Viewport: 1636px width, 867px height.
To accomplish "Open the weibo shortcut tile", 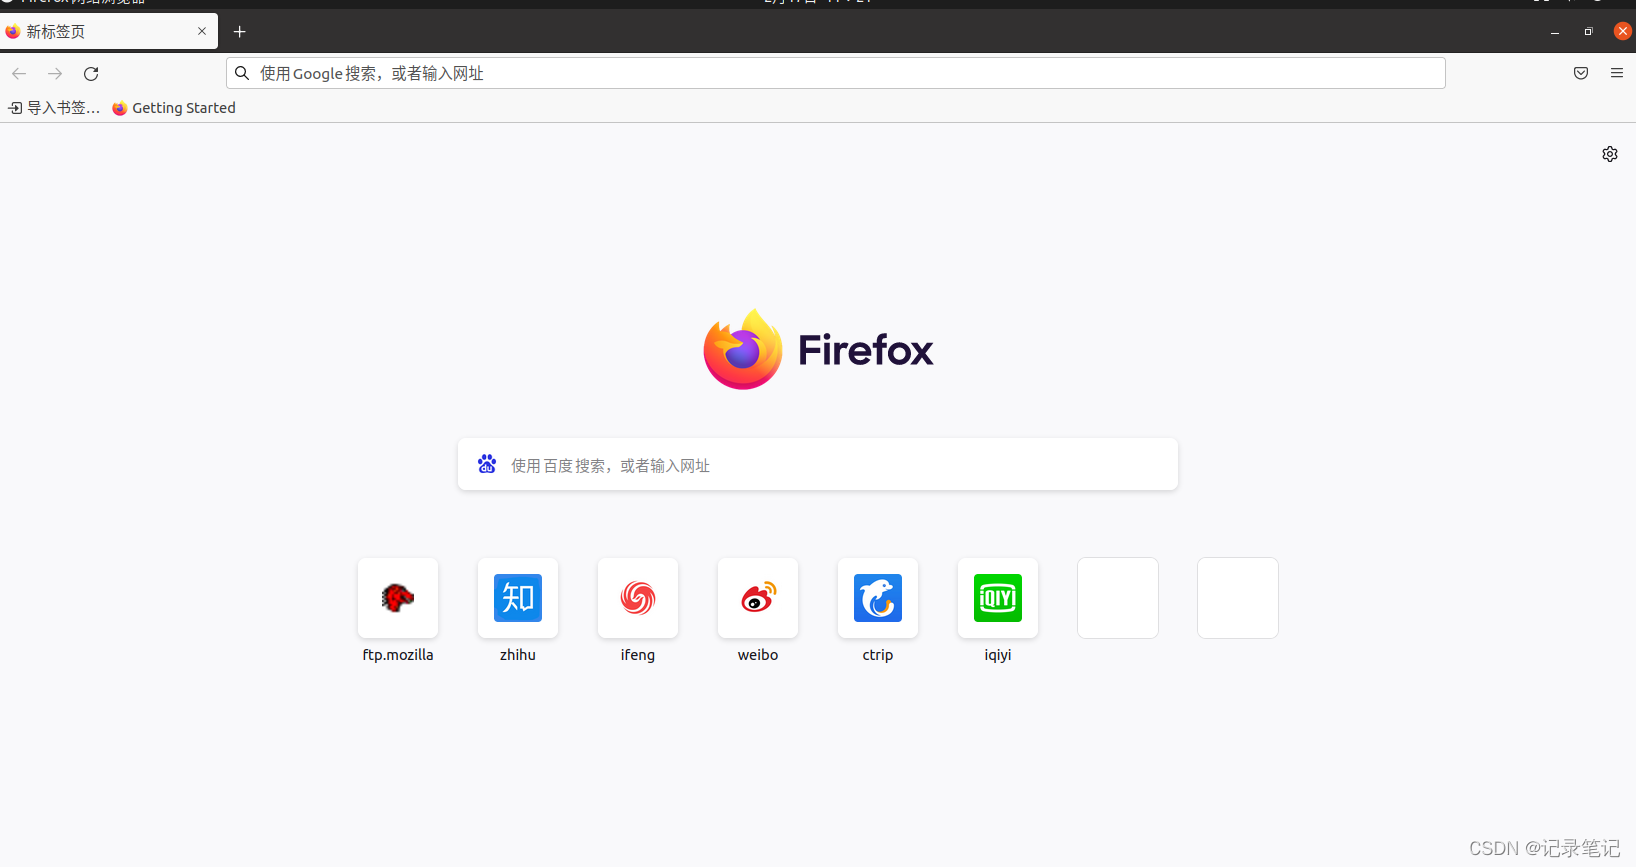I will 758,598.
